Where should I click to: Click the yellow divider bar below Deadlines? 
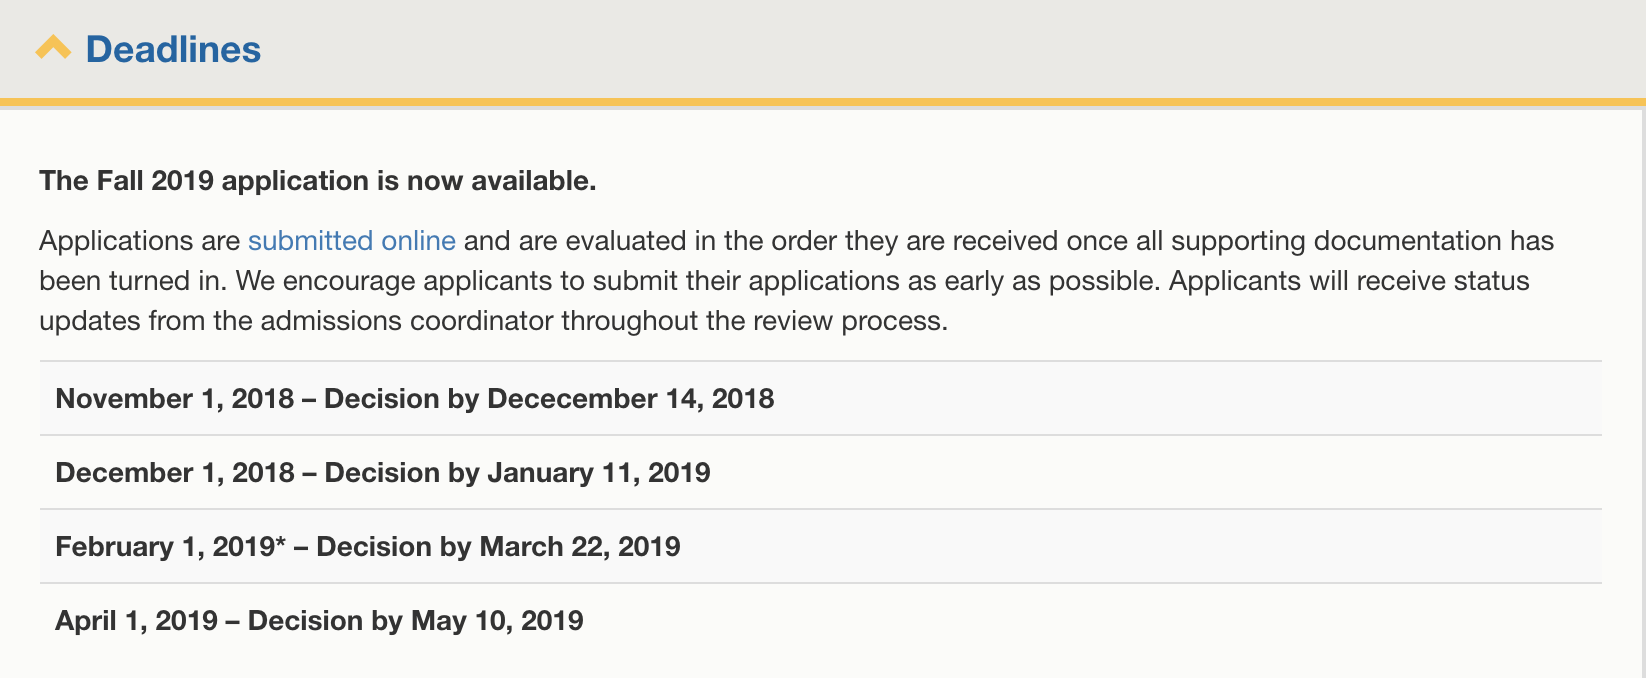(824, 100)
